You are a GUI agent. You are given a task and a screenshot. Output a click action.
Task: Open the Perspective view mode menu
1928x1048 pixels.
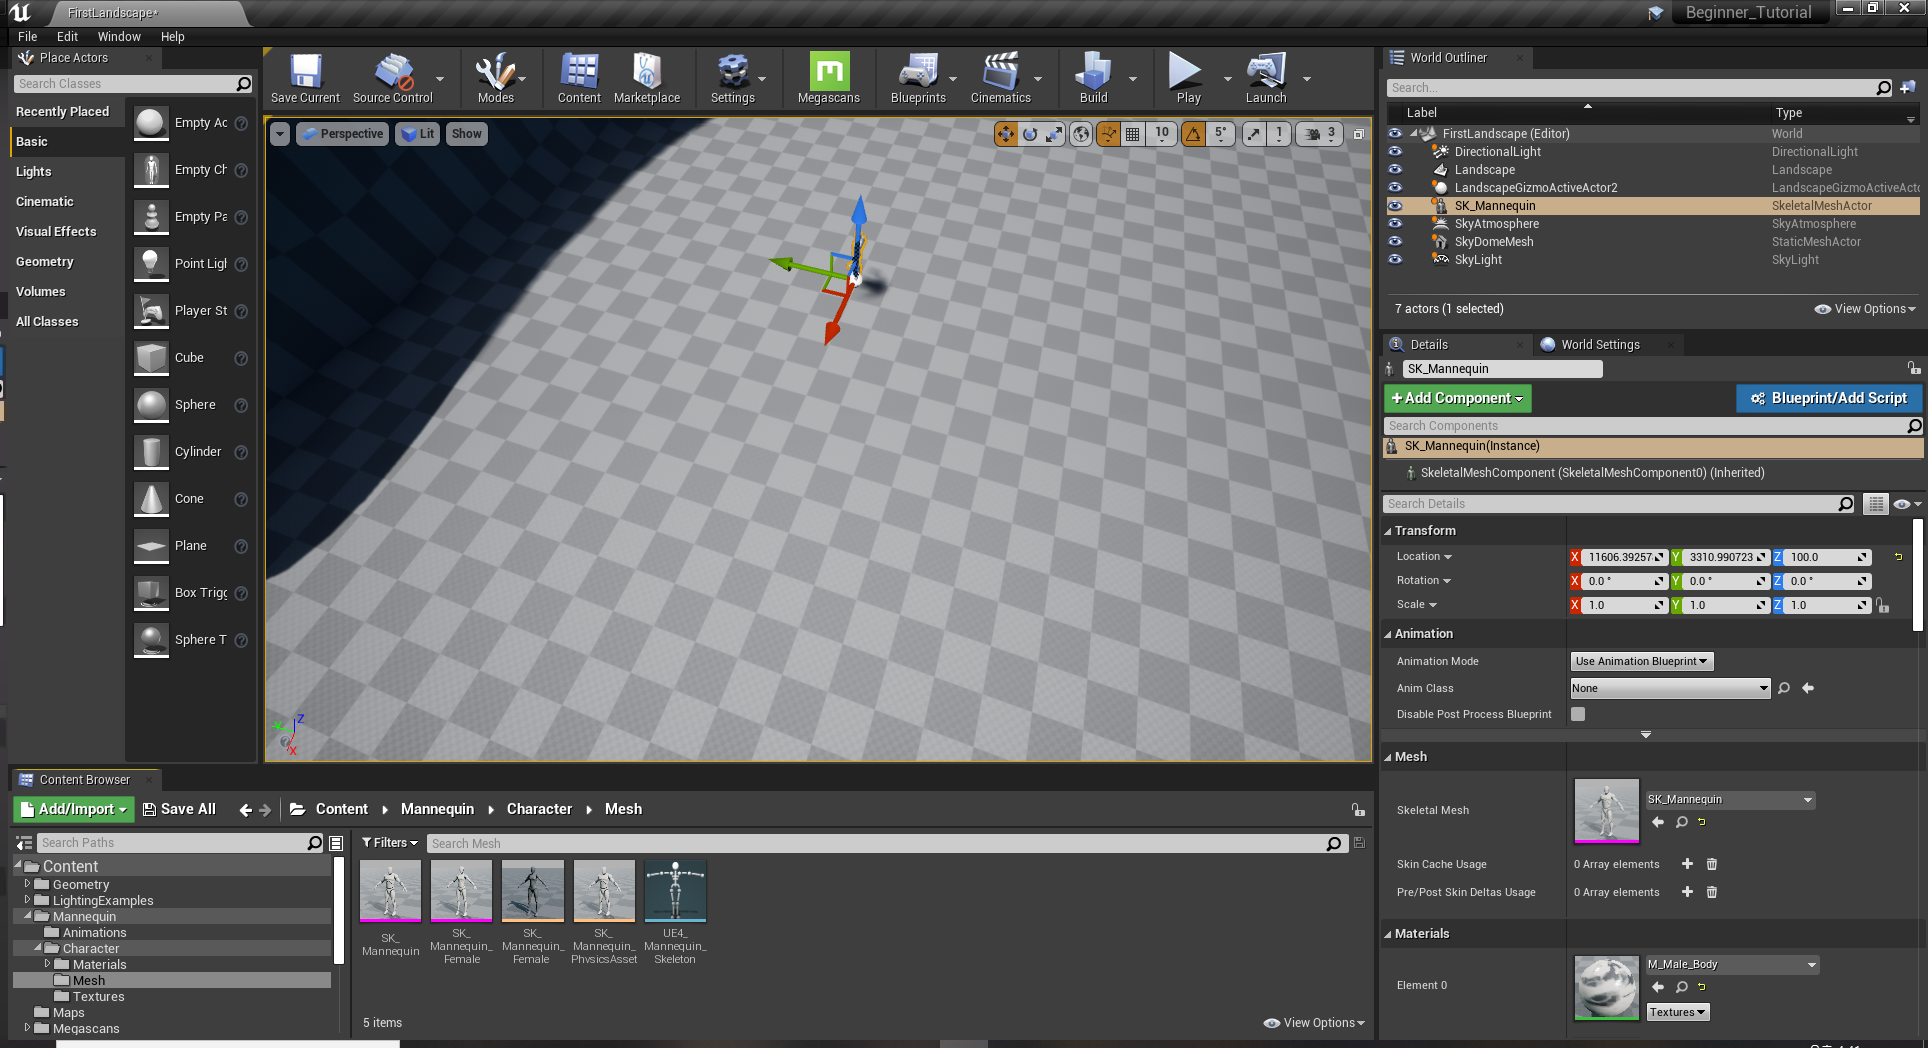pyautogui.click(x=342, y=134)
